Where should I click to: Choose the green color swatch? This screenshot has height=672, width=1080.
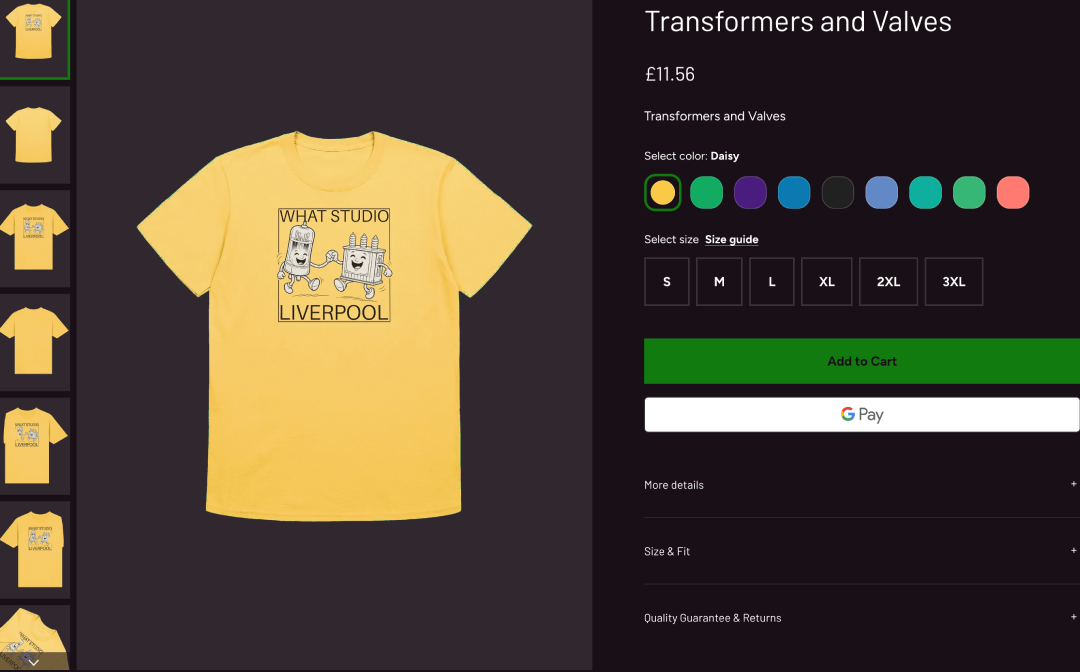coord(706,192)
